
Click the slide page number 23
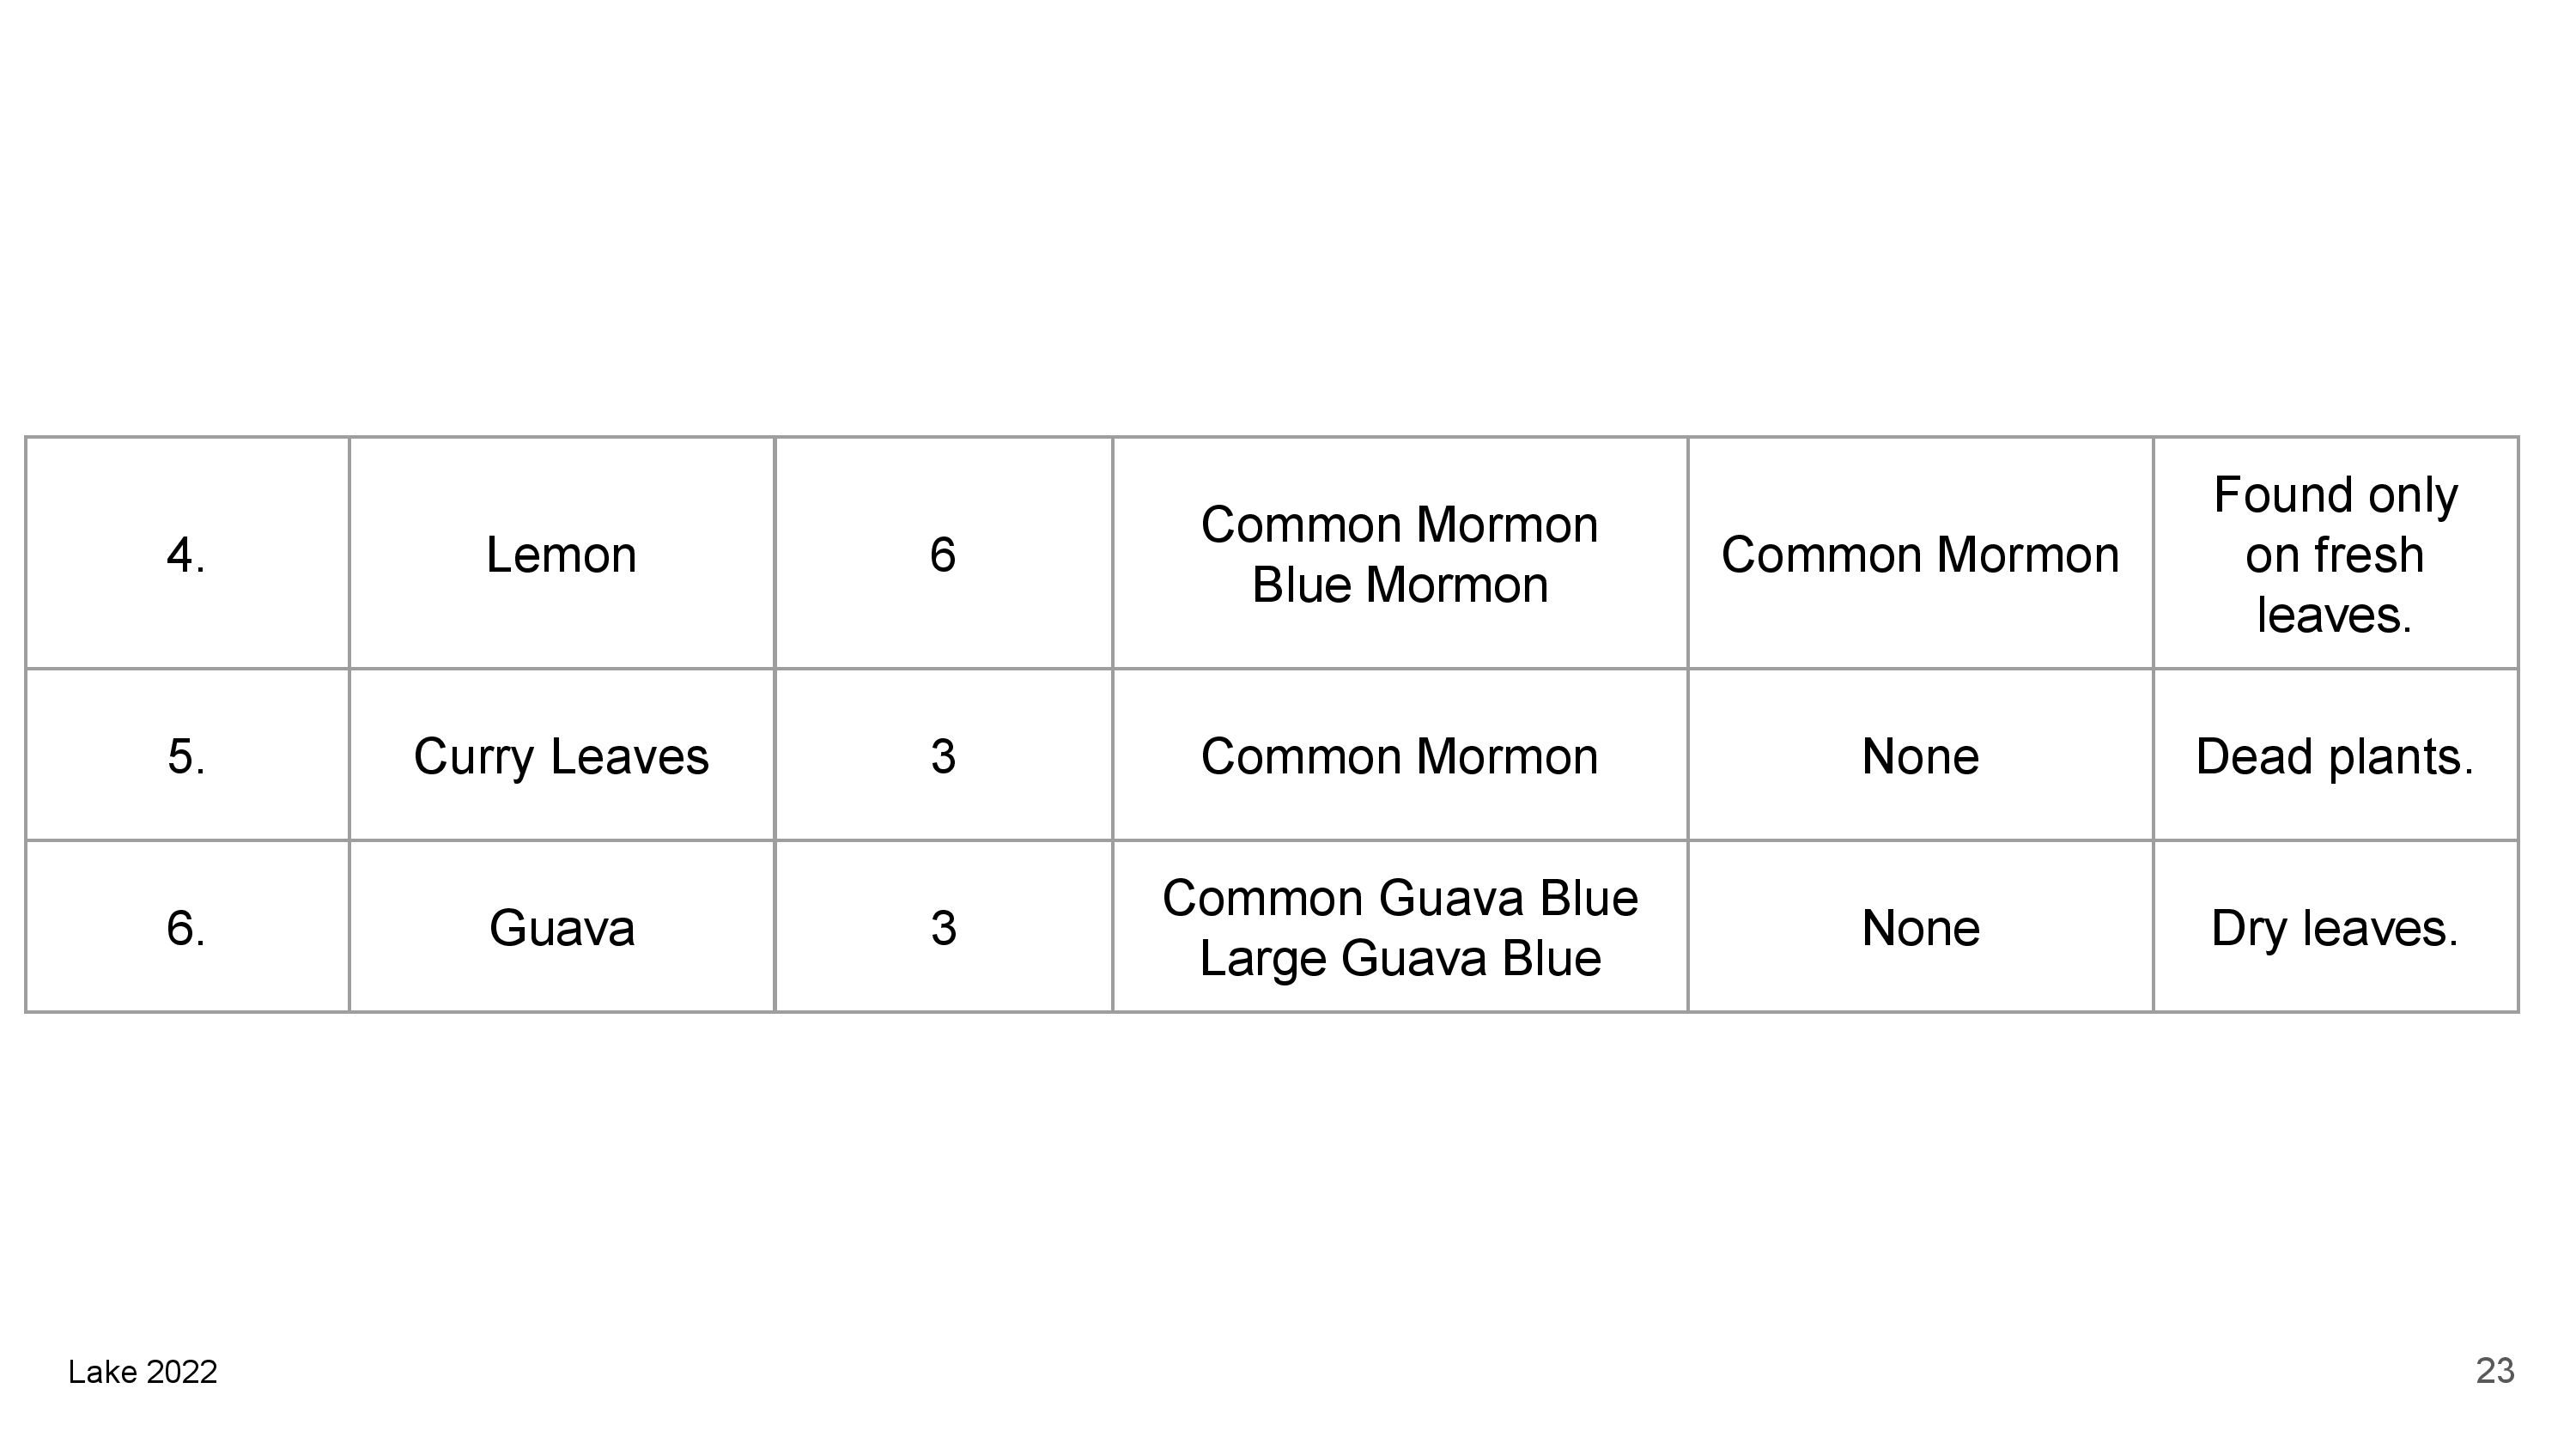tap(2494, 1371)
